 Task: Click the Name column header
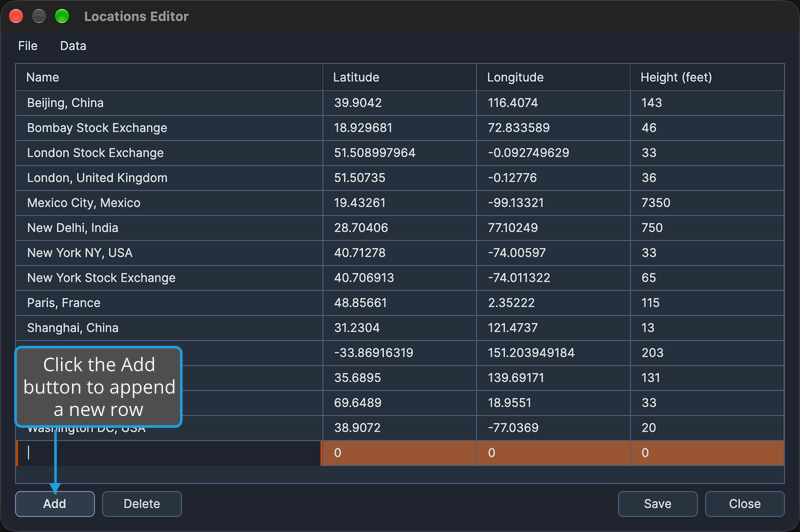169,78
